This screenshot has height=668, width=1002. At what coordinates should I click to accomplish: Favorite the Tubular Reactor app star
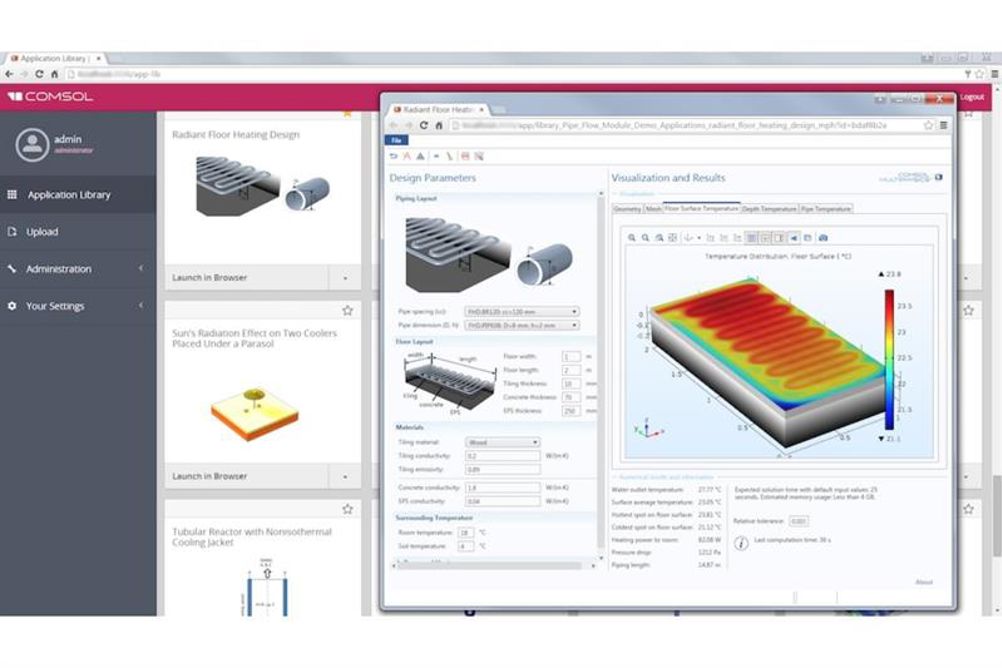(x=348, y=509)
